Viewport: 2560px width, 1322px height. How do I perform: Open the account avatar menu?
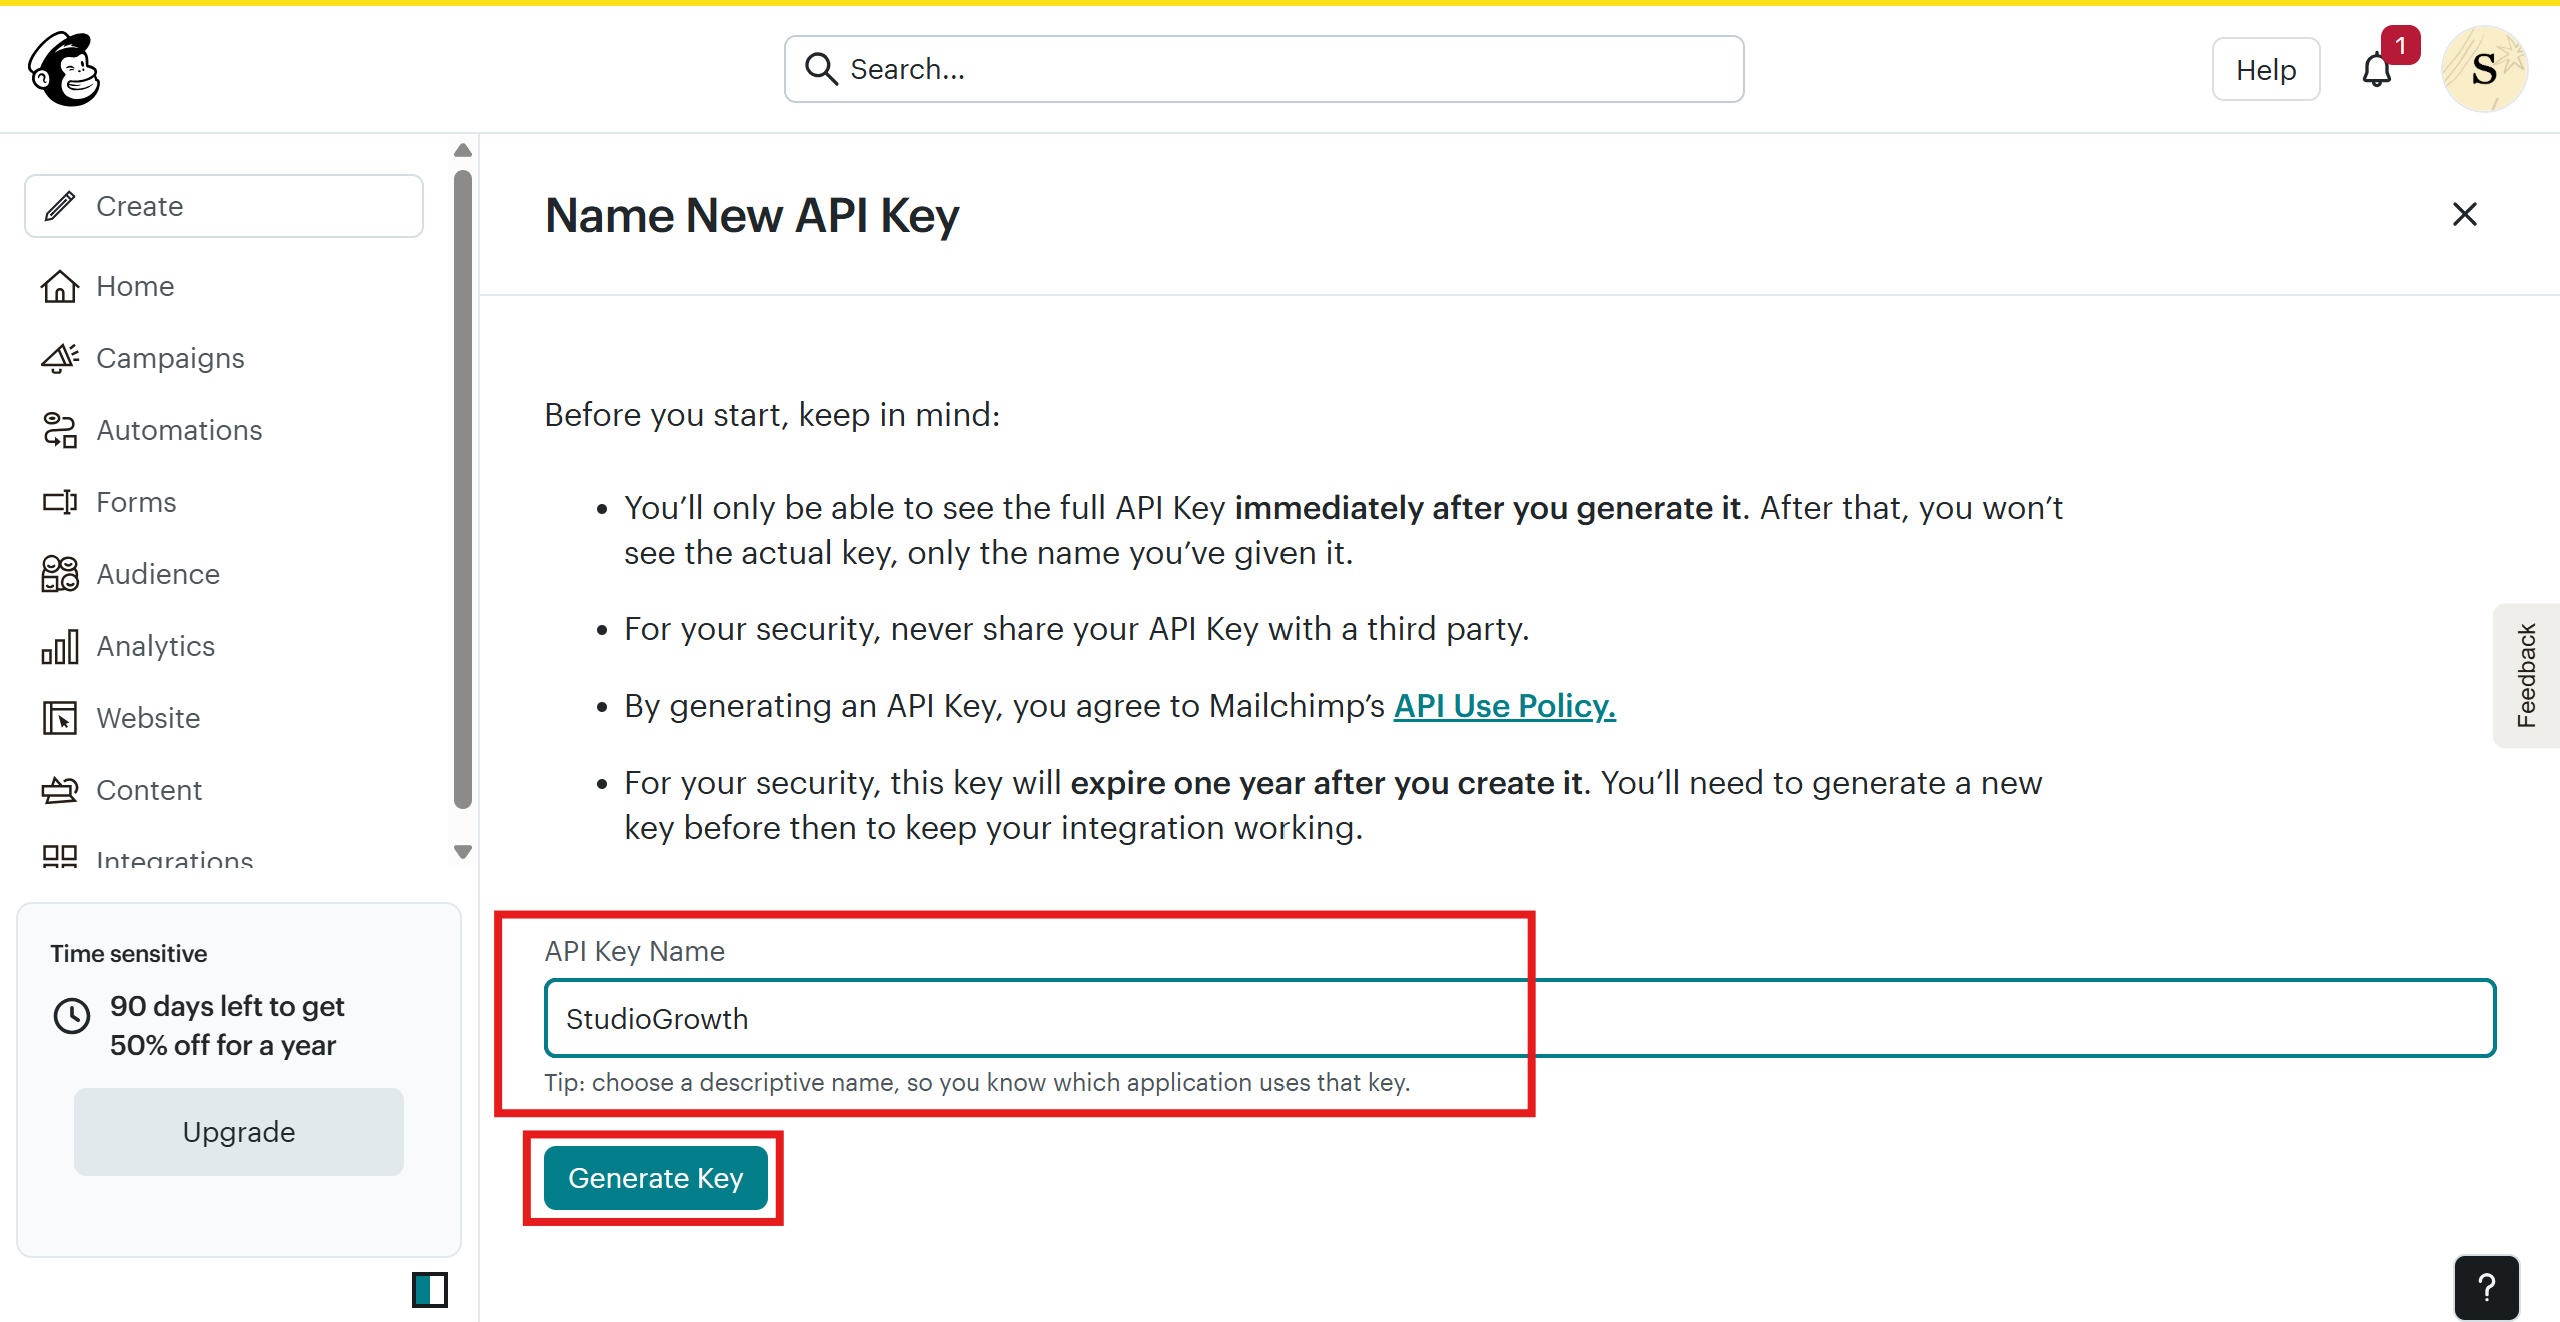(2484, 69)
